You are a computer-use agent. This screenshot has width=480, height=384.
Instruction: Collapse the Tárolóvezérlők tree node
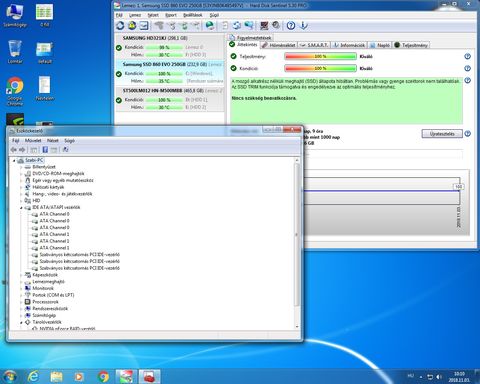(x=21, y=322)
